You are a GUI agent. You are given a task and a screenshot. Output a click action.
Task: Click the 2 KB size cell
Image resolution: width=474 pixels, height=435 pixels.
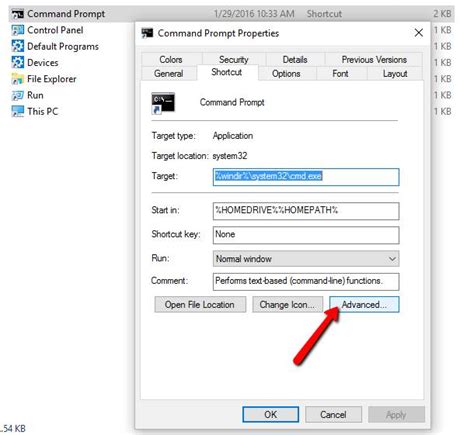coord(442,14)
